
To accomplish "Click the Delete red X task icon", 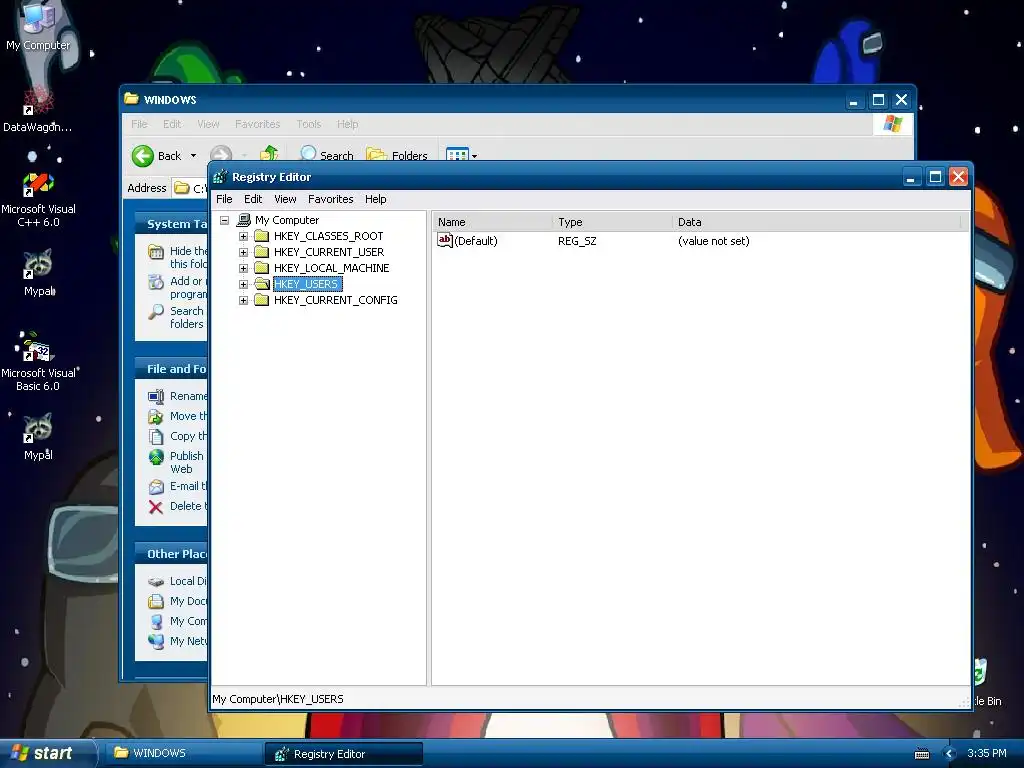I will (x=156, y=507).
